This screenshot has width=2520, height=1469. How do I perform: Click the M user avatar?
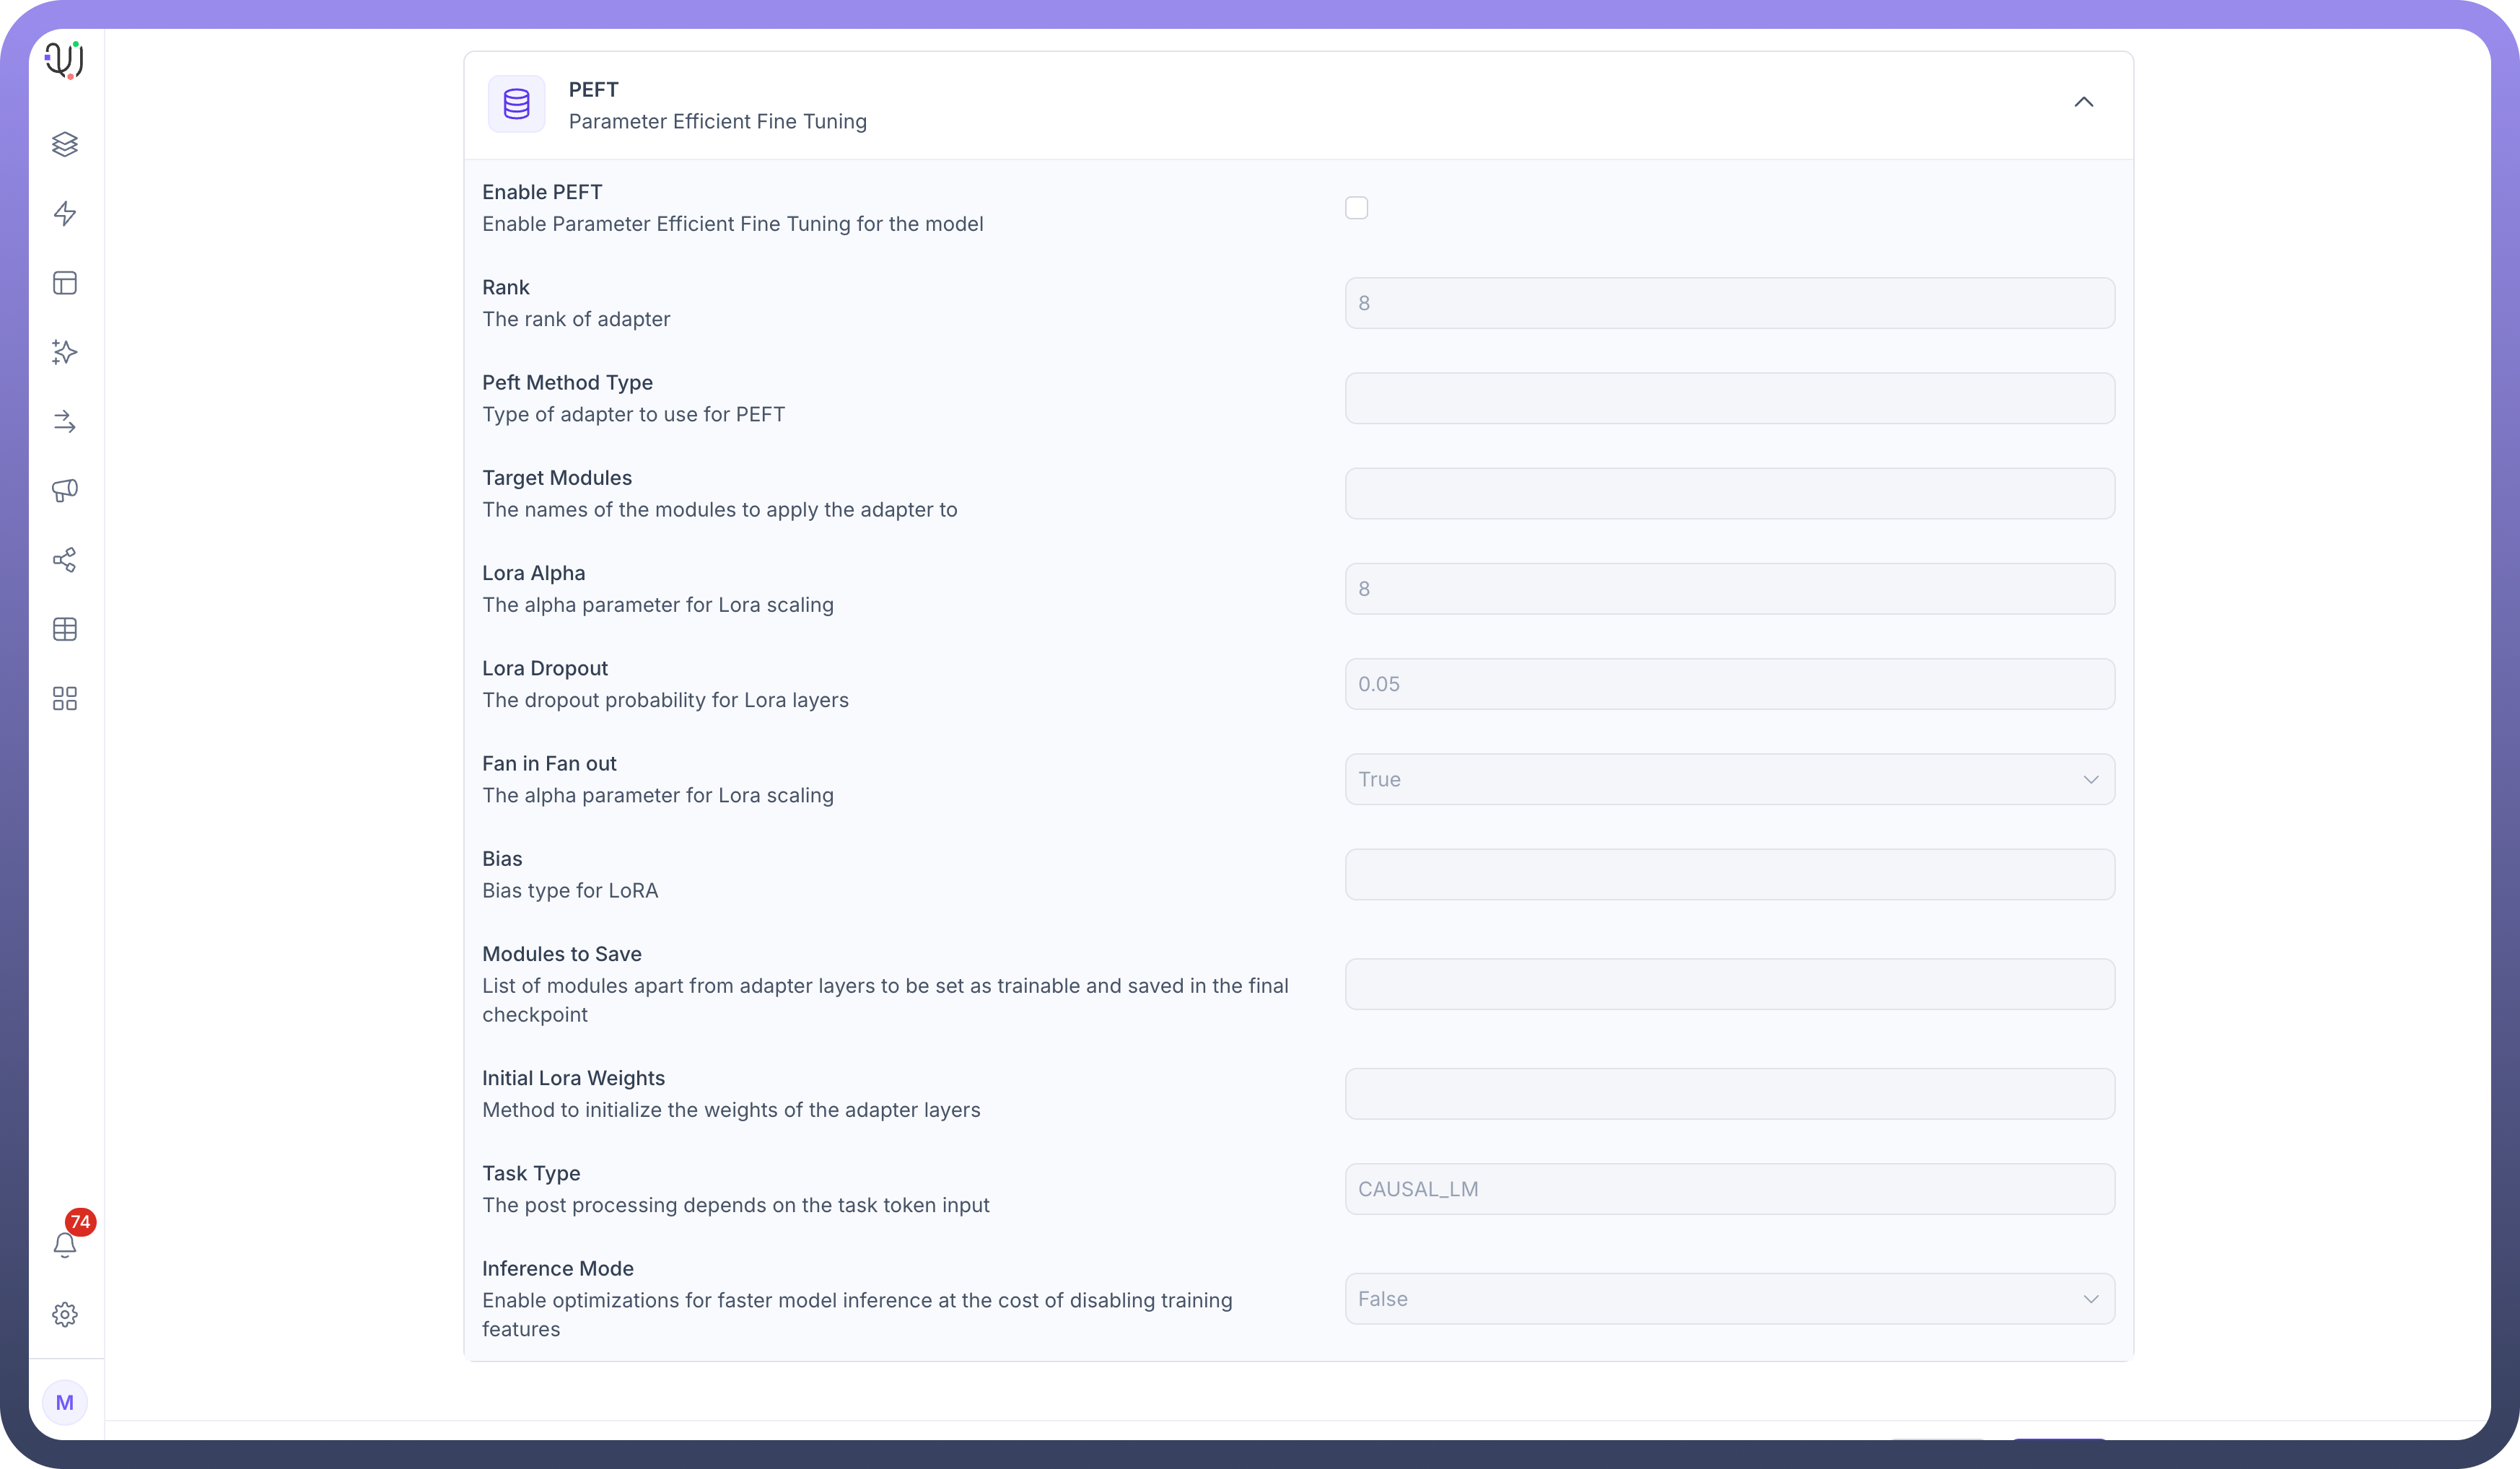click(65, 1402)
